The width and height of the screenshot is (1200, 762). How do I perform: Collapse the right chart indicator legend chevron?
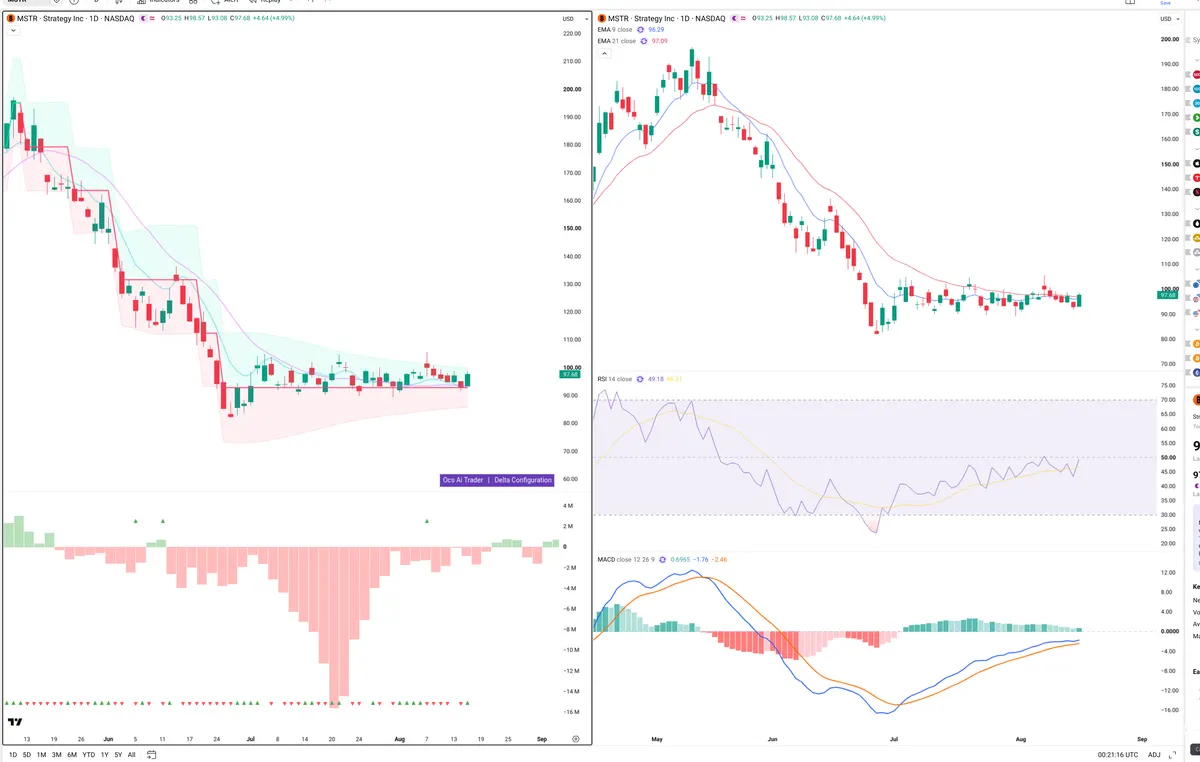[603, 54]
